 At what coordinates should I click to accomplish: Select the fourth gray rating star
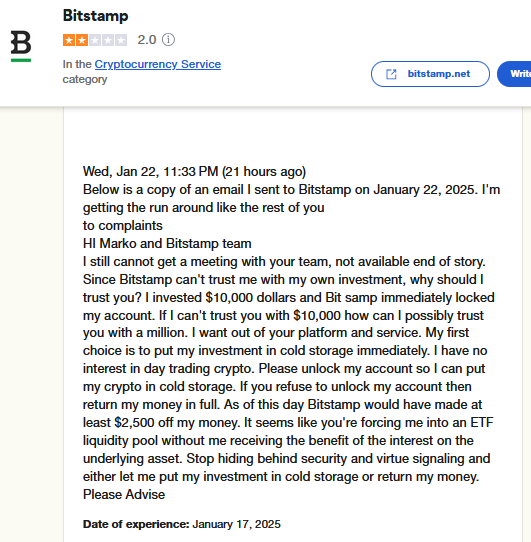(x=108, y=40)
